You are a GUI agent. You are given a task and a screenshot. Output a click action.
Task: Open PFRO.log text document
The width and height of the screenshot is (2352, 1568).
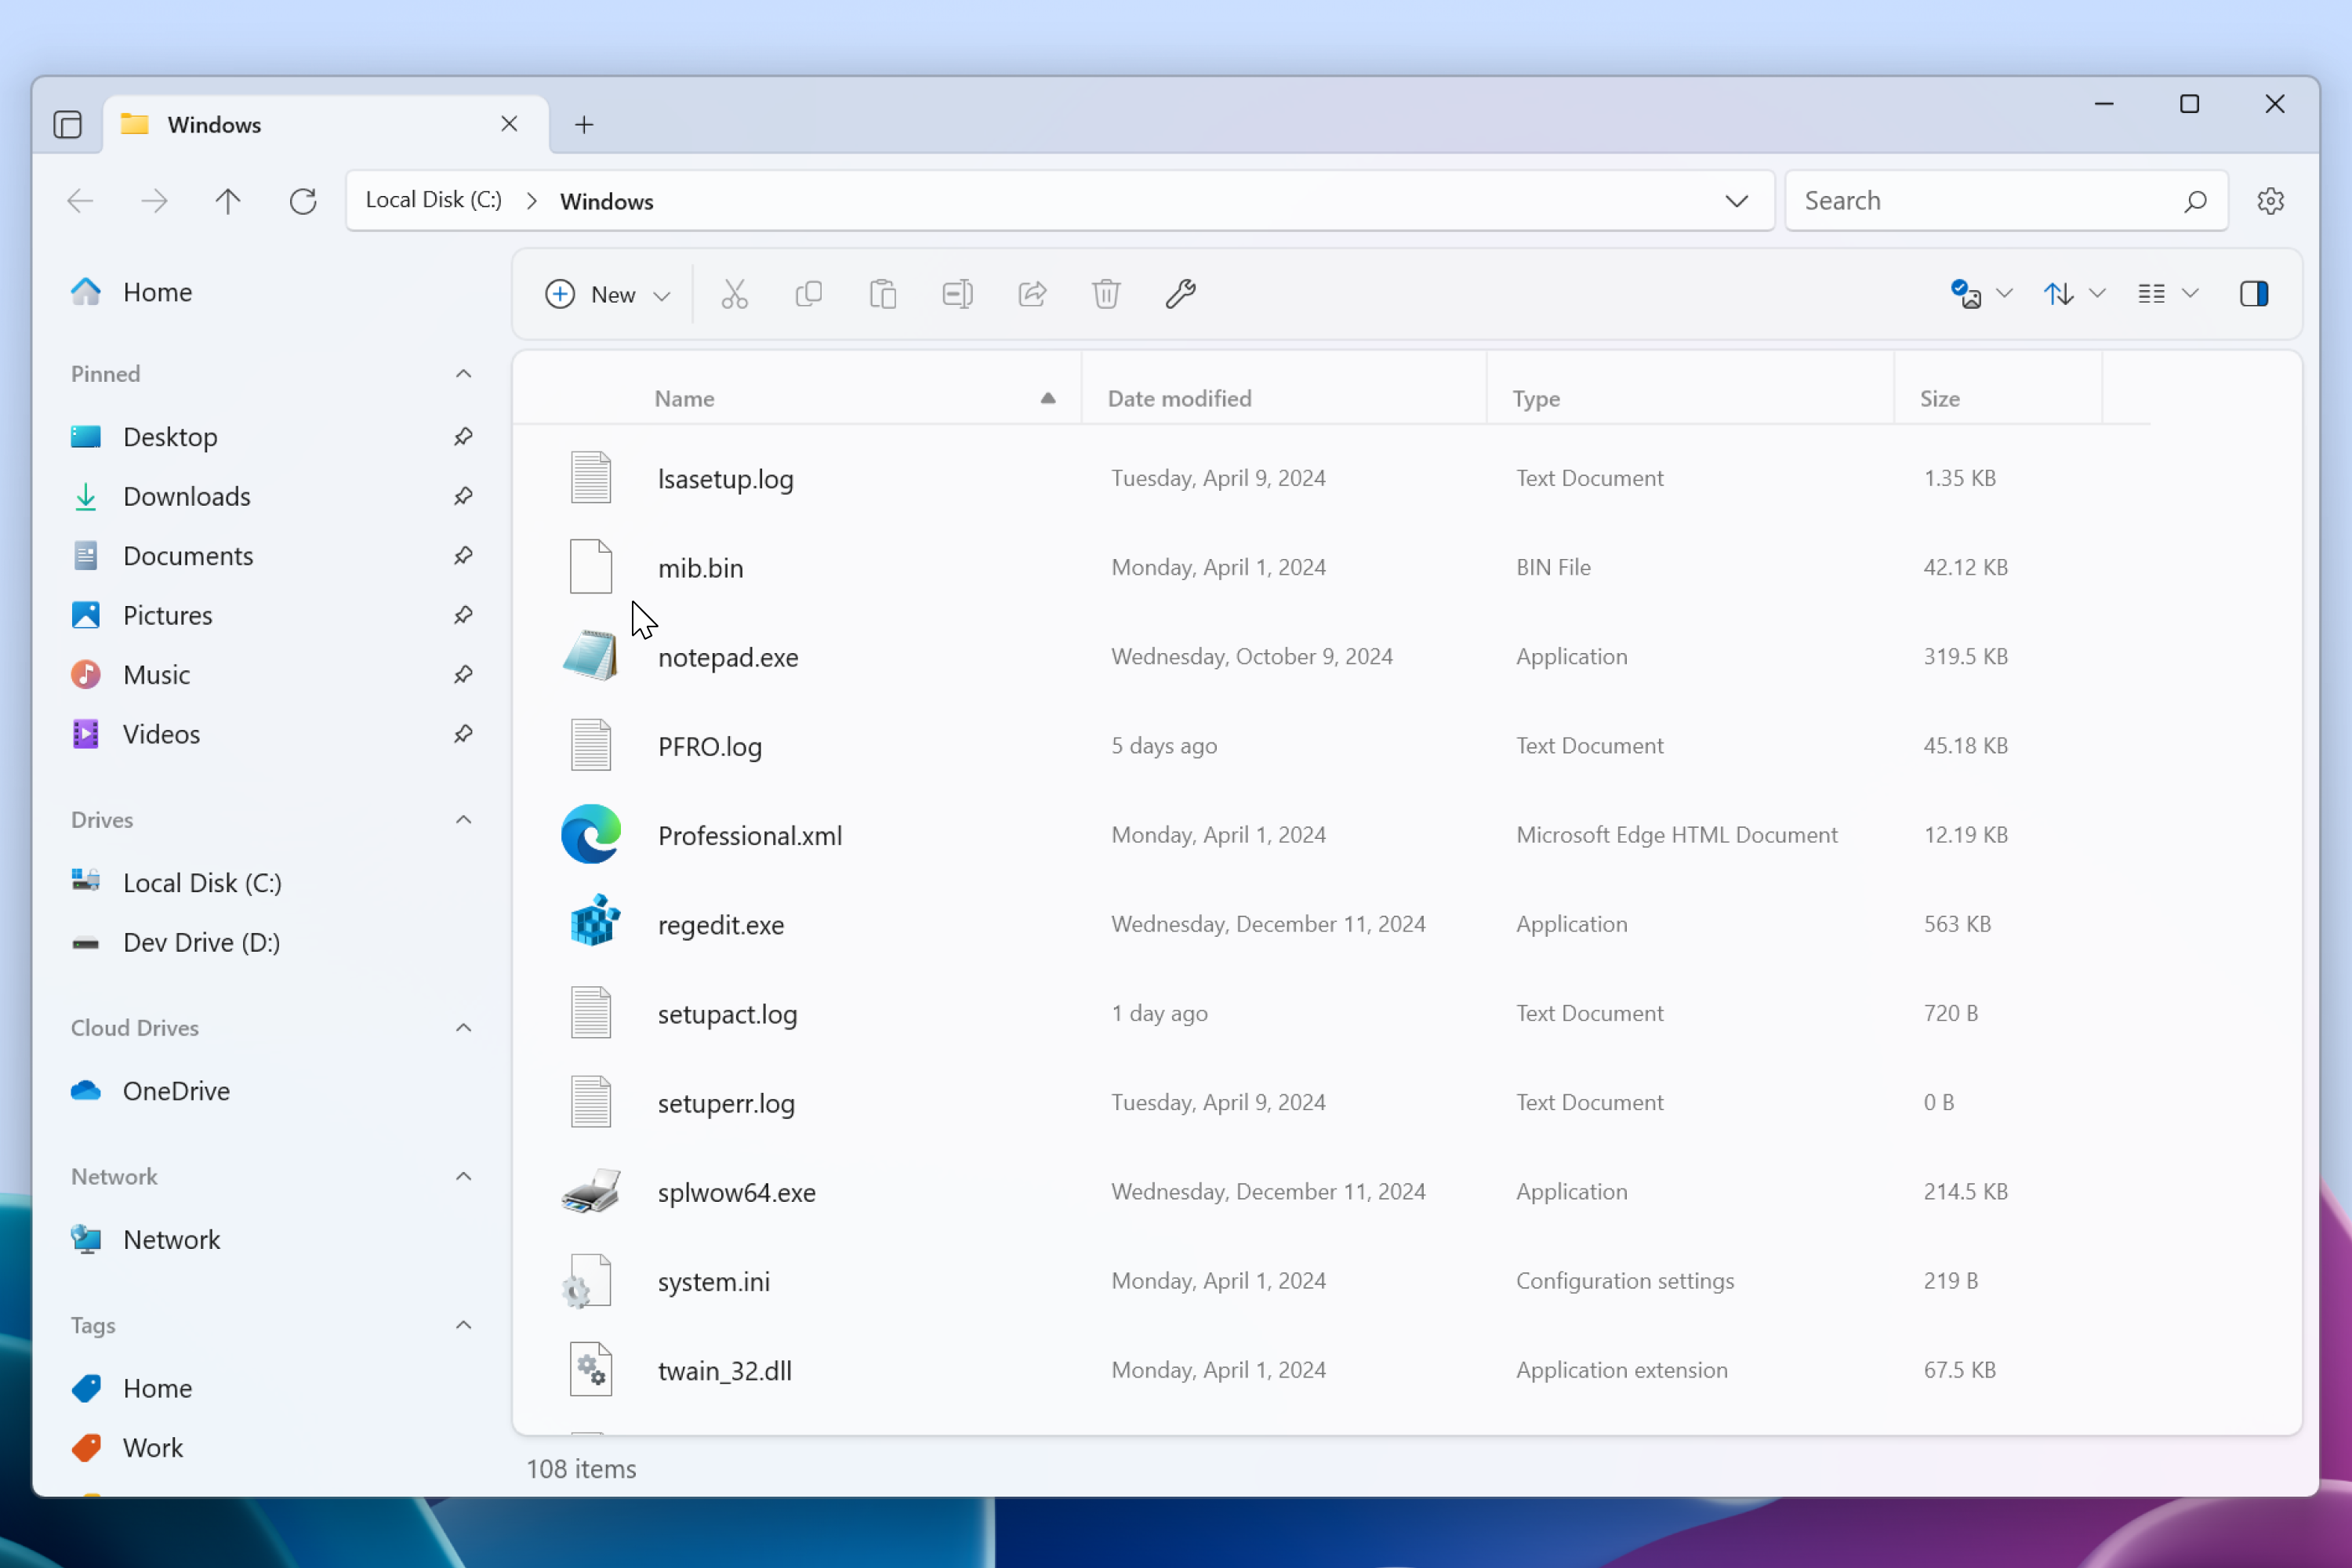tap(709, 744)
